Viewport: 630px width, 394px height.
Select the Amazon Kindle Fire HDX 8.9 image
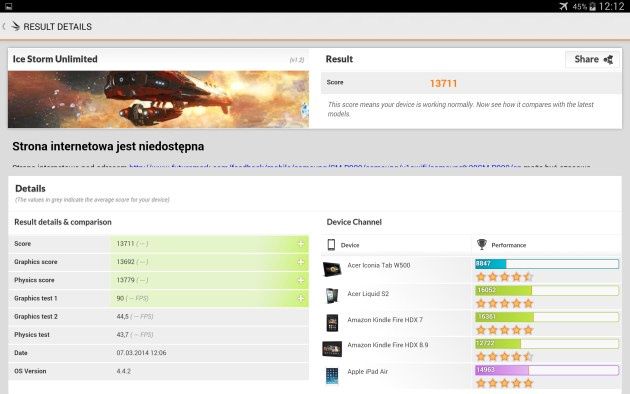pos(332,349)
